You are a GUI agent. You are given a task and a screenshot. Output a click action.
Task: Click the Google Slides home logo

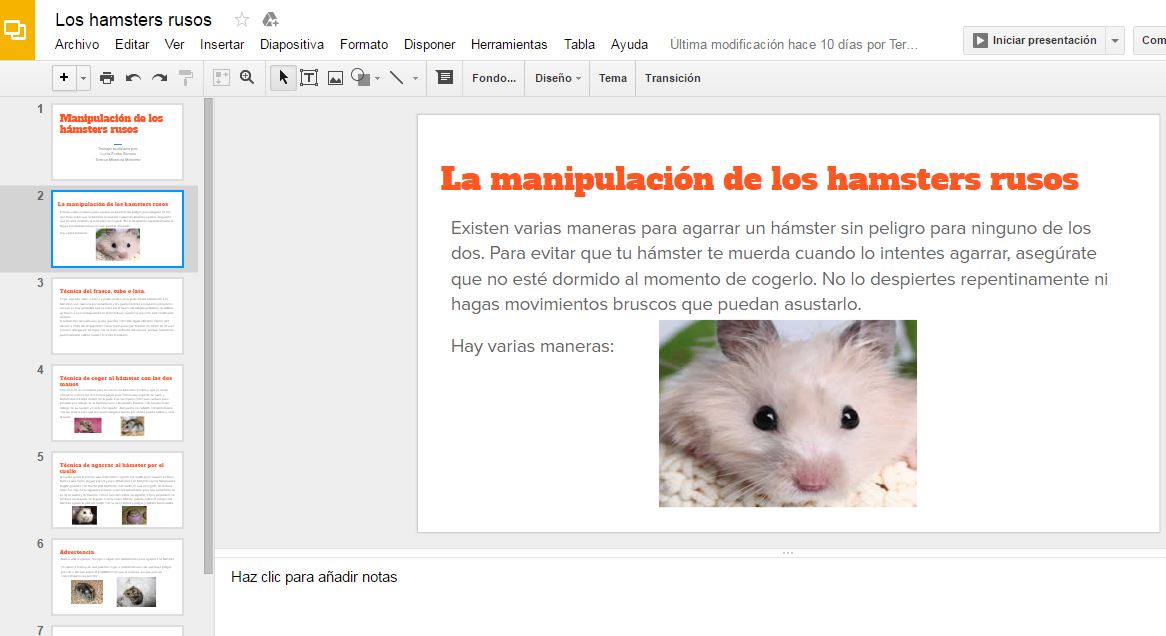[x=16, y=30]
